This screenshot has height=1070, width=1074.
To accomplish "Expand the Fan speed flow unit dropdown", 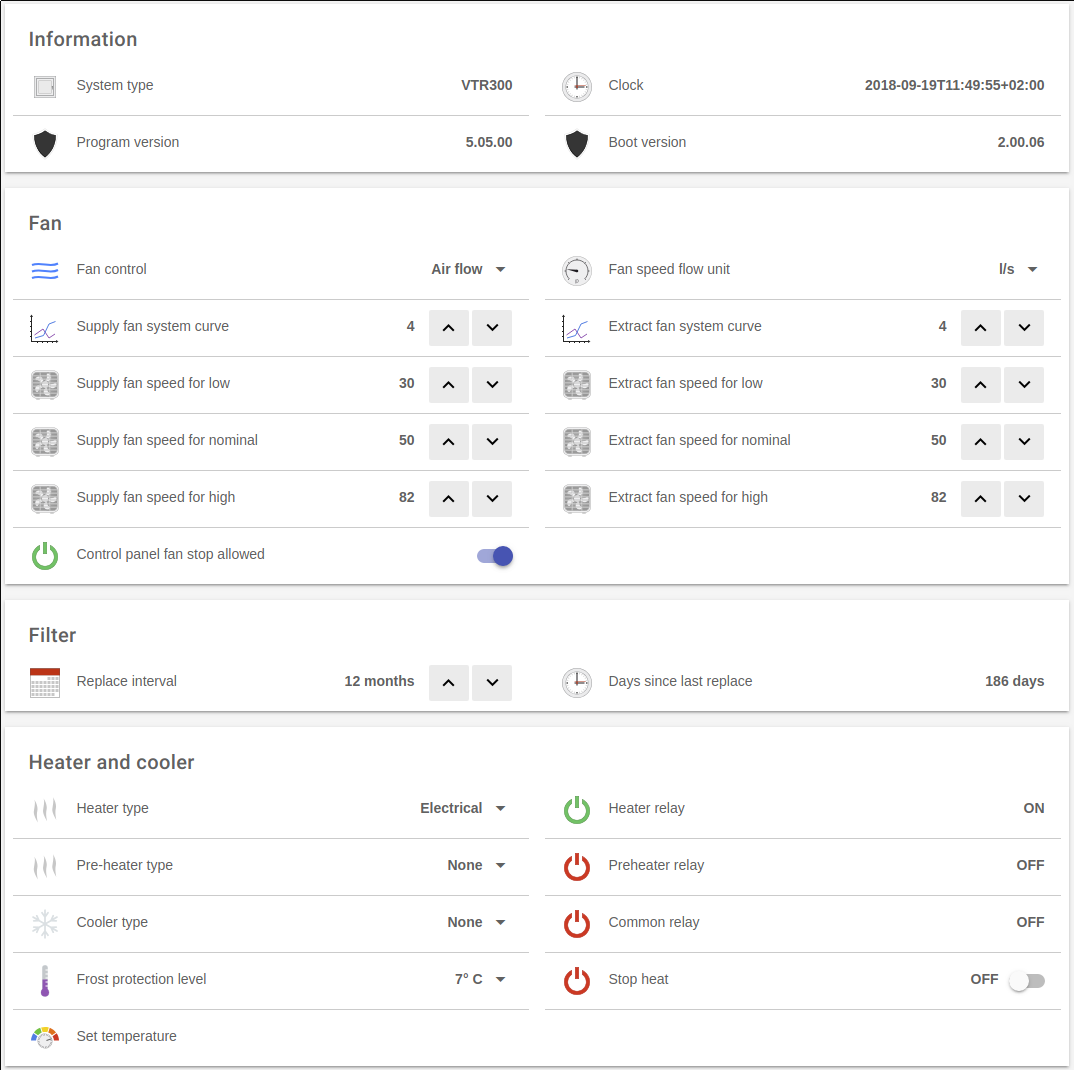I will 1018,270.
